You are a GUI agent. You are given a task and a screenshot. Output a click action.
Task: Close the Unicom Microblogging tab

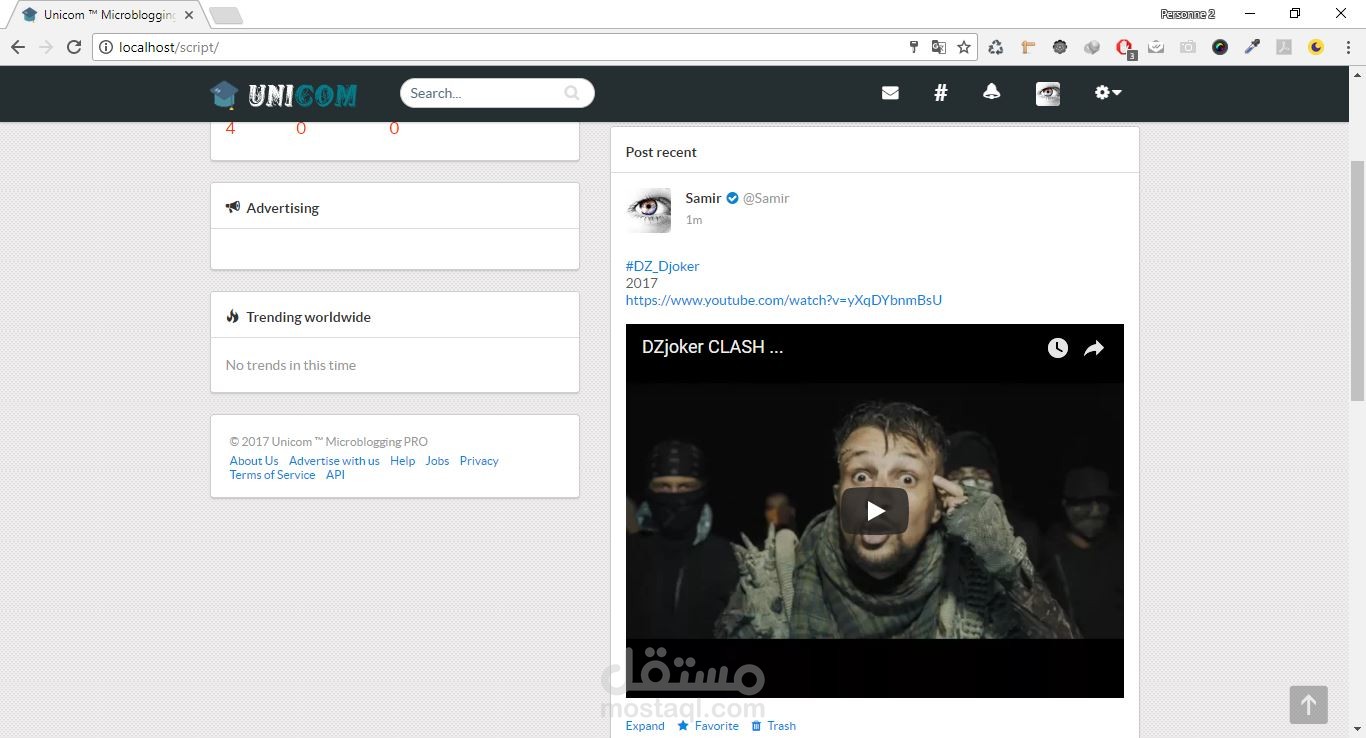pos(189,15)
